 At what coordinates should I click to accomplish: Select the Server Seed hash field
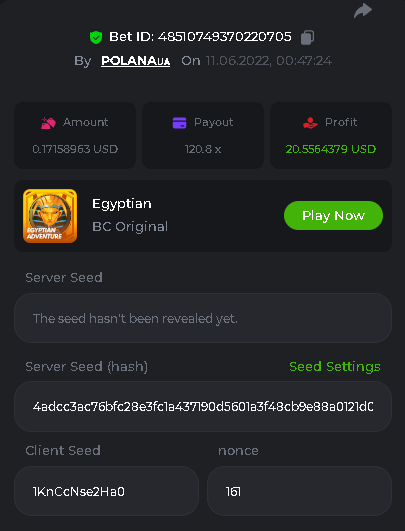pyautogui.click(x=203, y=406)
